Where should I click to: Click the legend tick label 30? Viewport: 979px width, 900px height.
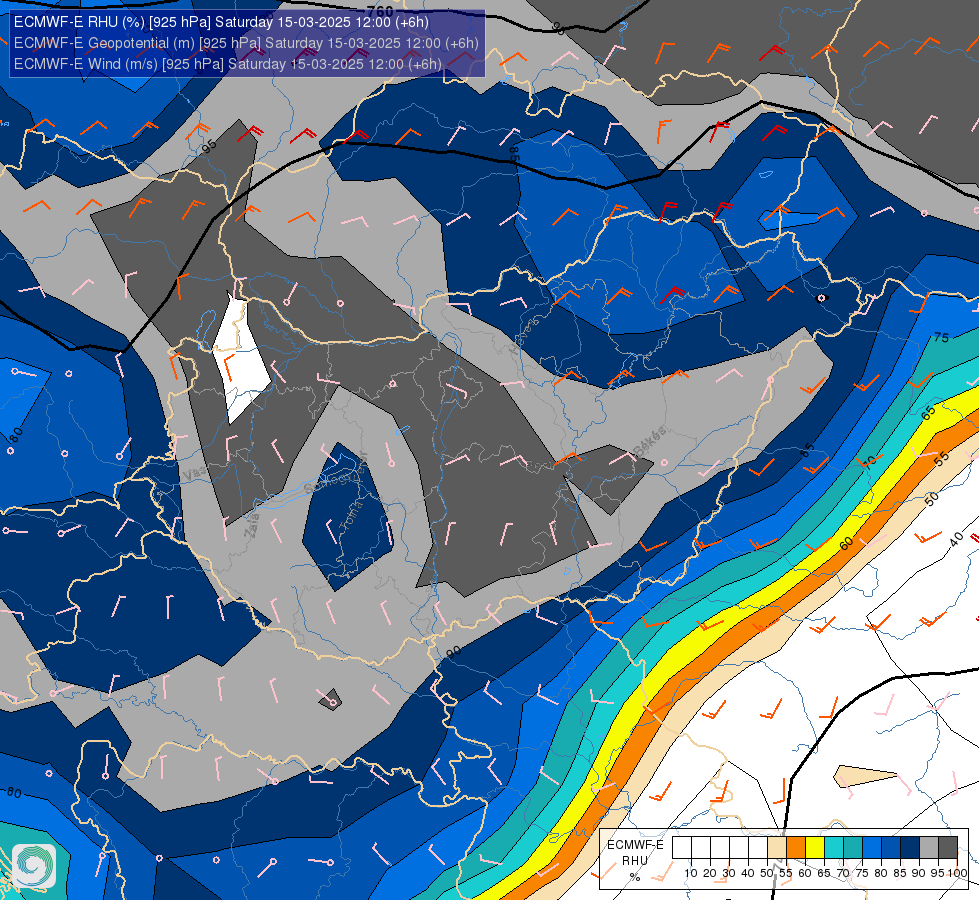click(x=729, y=873)
